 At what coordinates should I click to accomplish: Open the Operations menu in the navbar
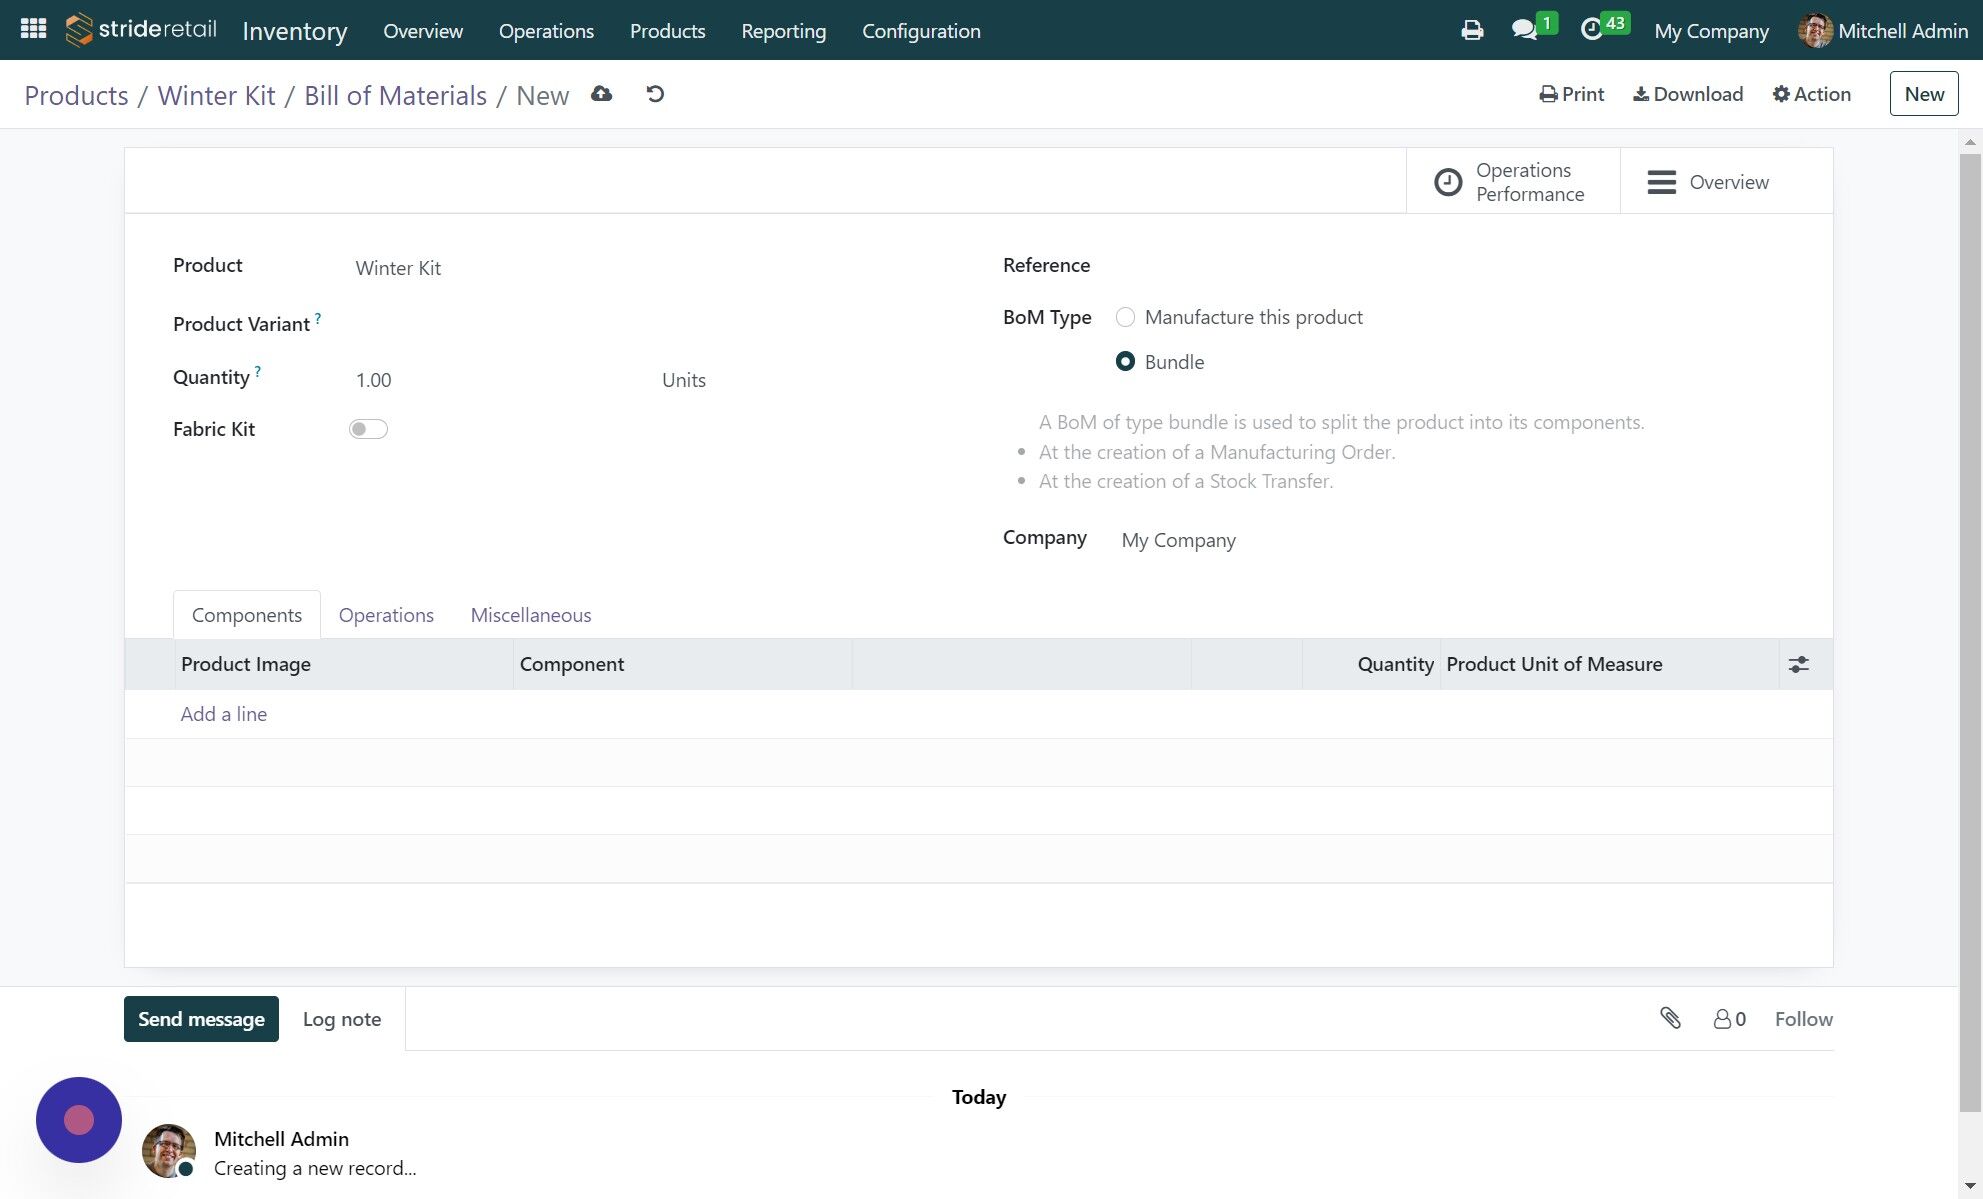(x=546, y=31)
